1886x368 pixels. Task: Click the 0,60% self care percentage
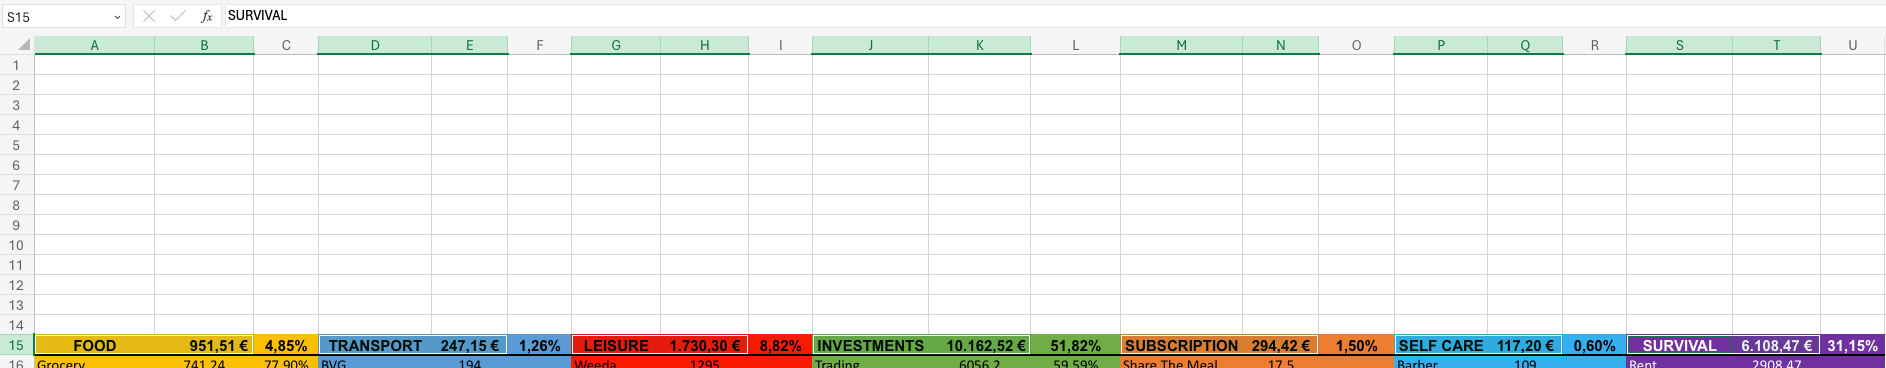pos(1595,345)
